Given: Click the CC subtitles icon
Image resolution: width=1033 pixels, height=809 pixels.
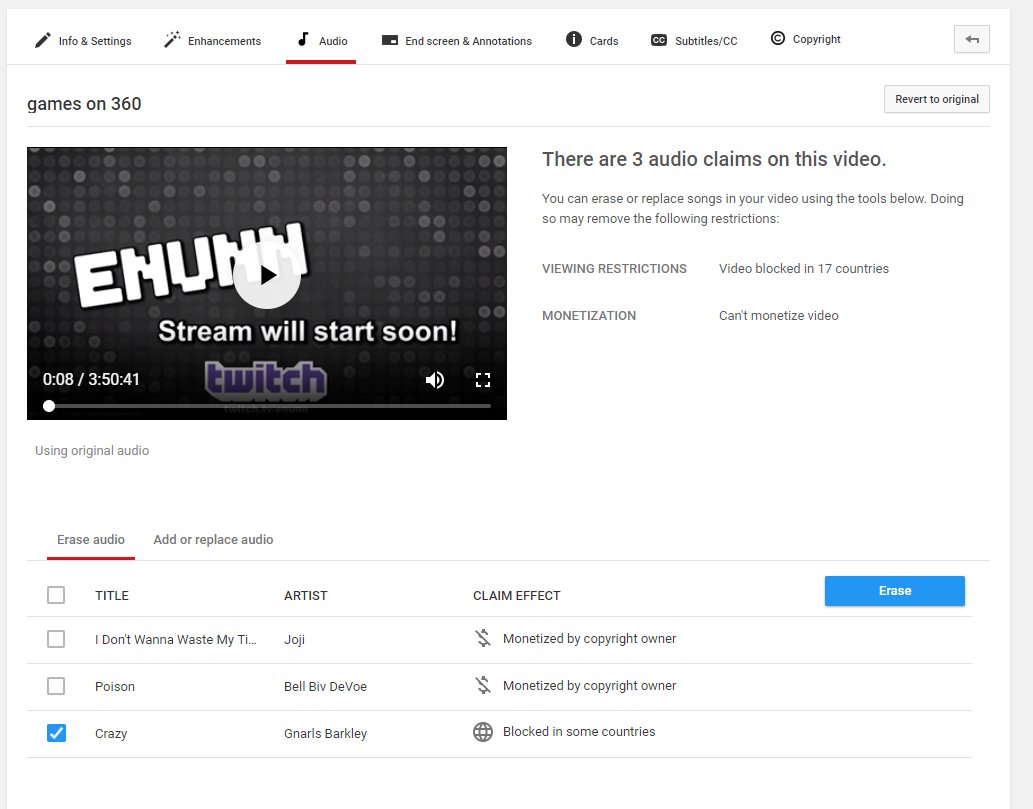Looking at the screenshot, I should tap(659, 40).
